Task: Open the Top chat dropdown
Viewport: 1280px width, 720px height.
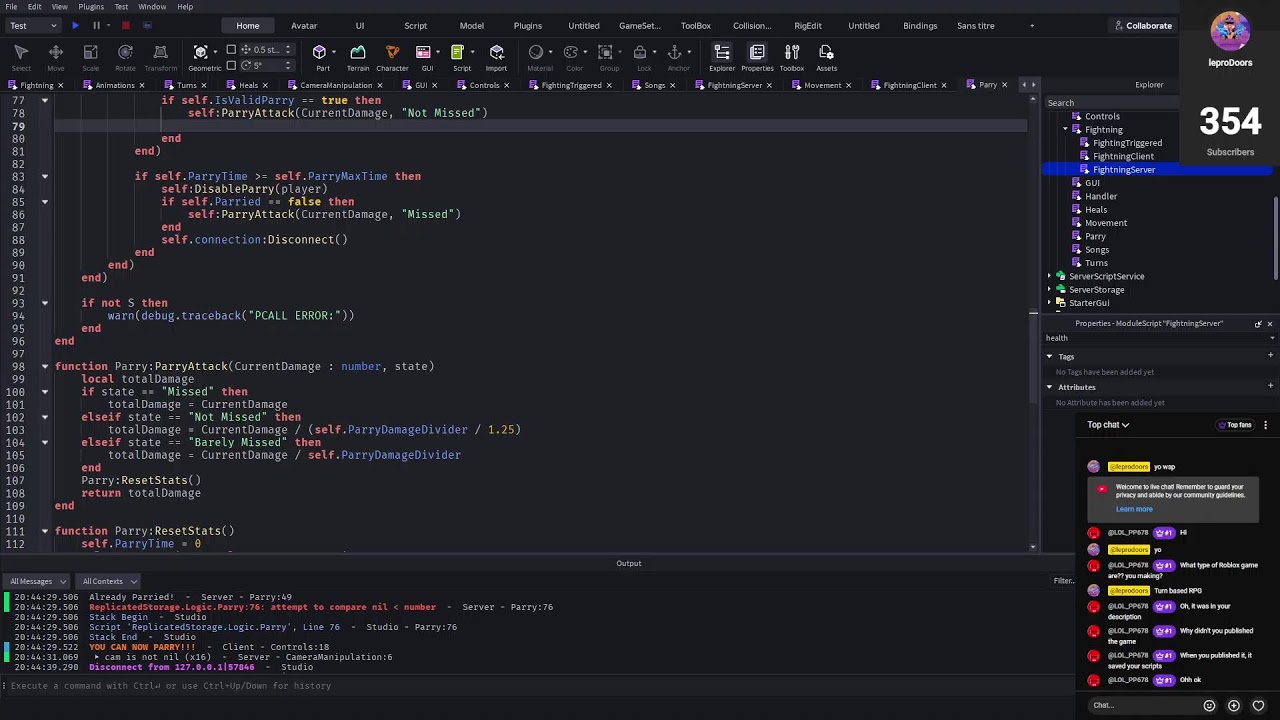Action: [1108, 425]
